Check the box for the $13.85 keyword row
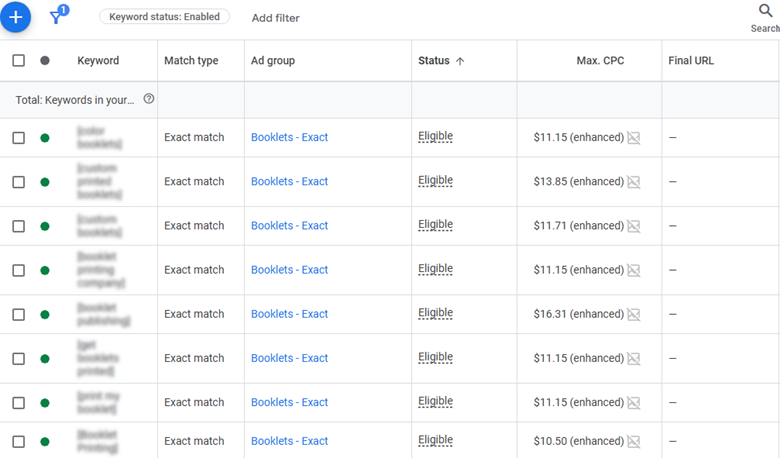This screenshot has width=780, height=458. pyautogui.click(x=18, y=182)
